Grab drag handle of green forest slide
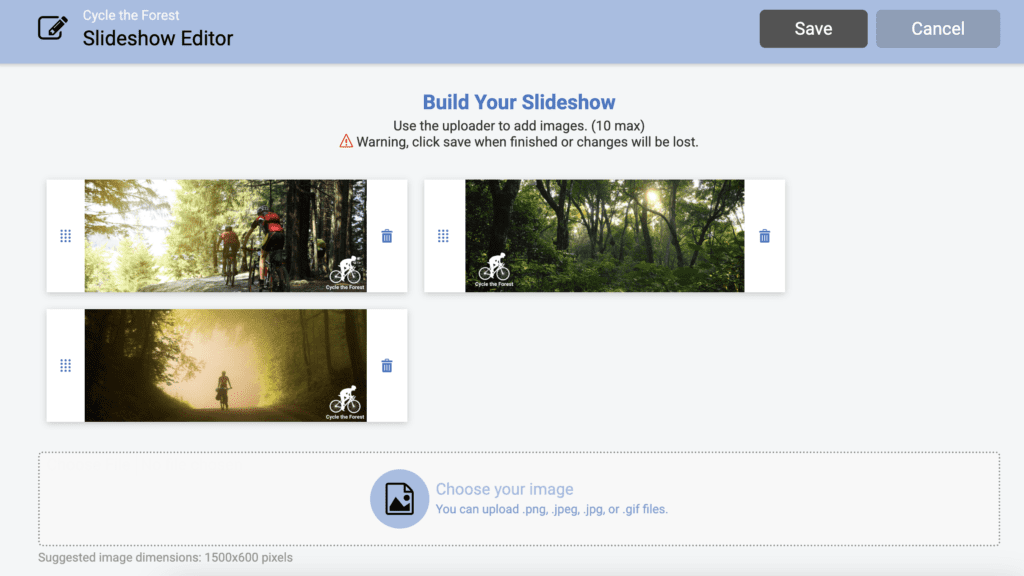The image size is (1024, 576). (x=443, y=236)
